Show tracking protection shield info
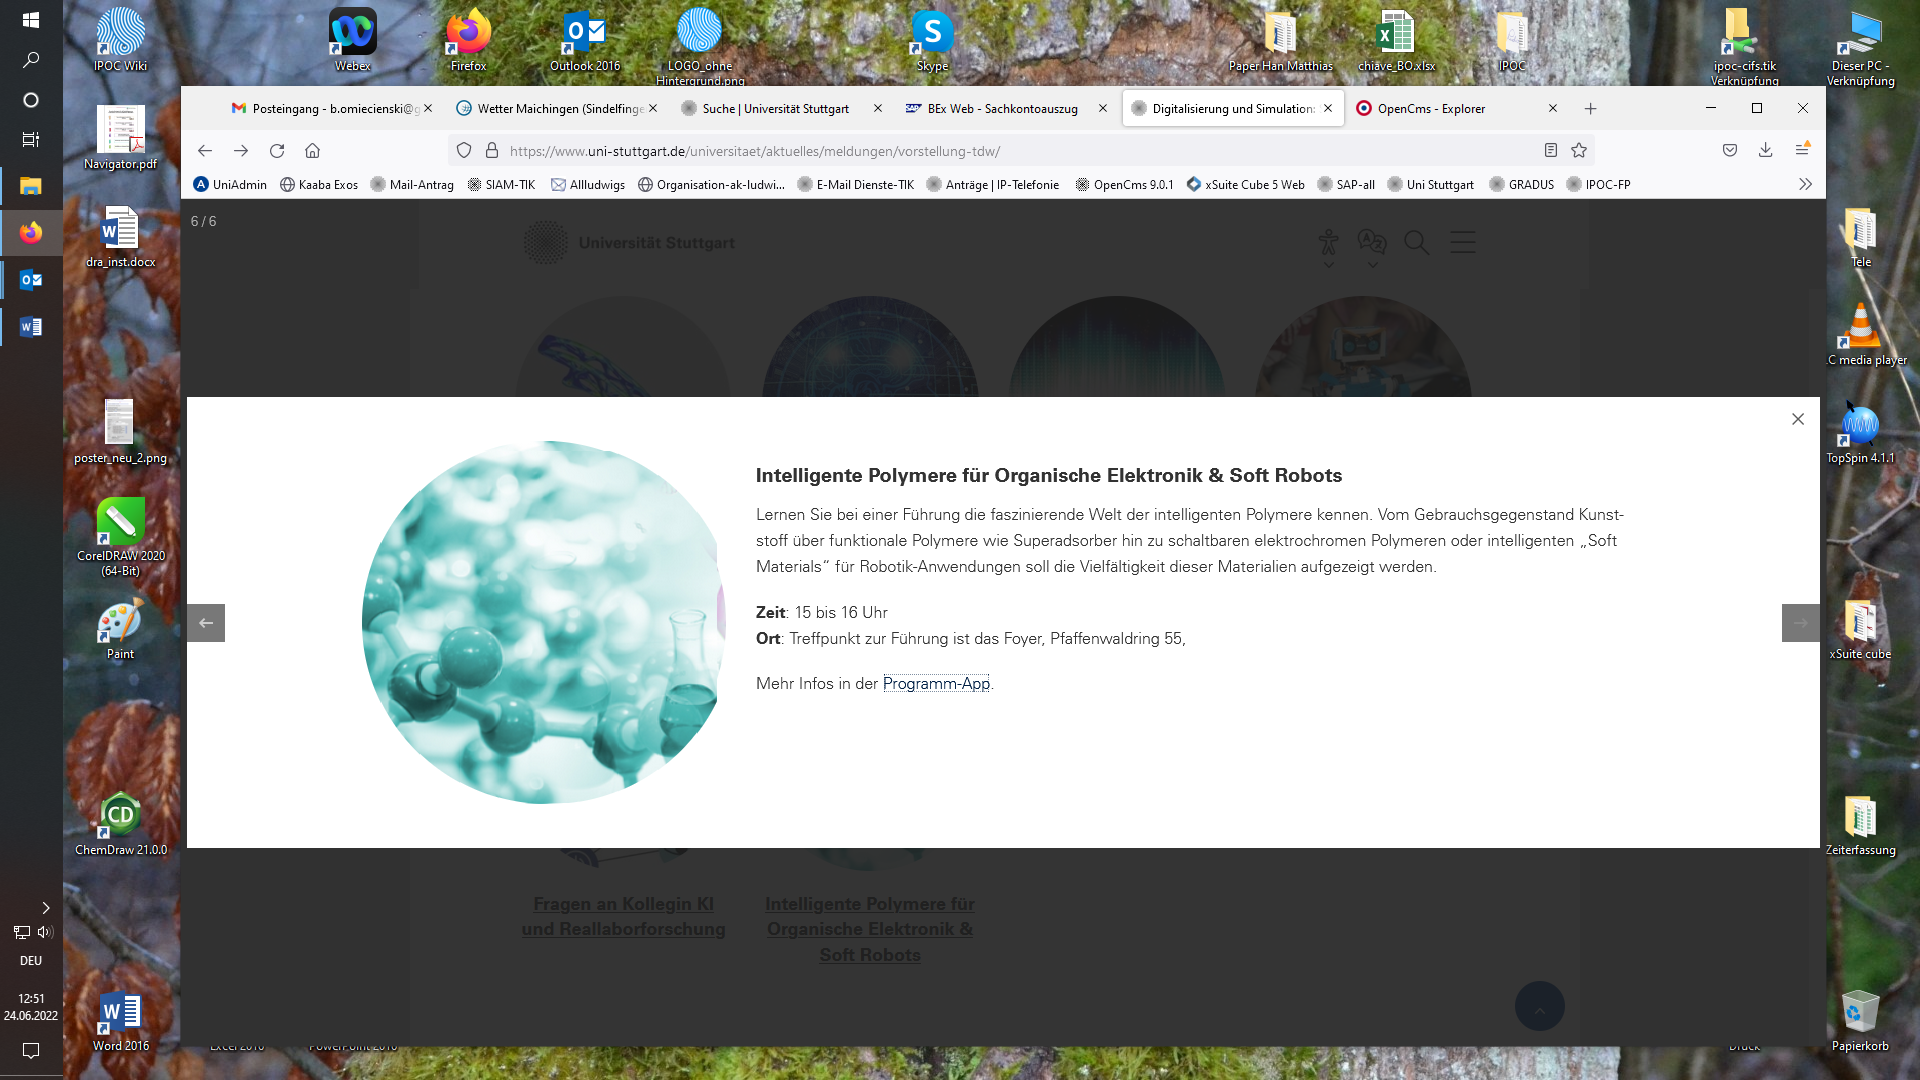This screenshot has height=1080, width=1920. point(464,150)
